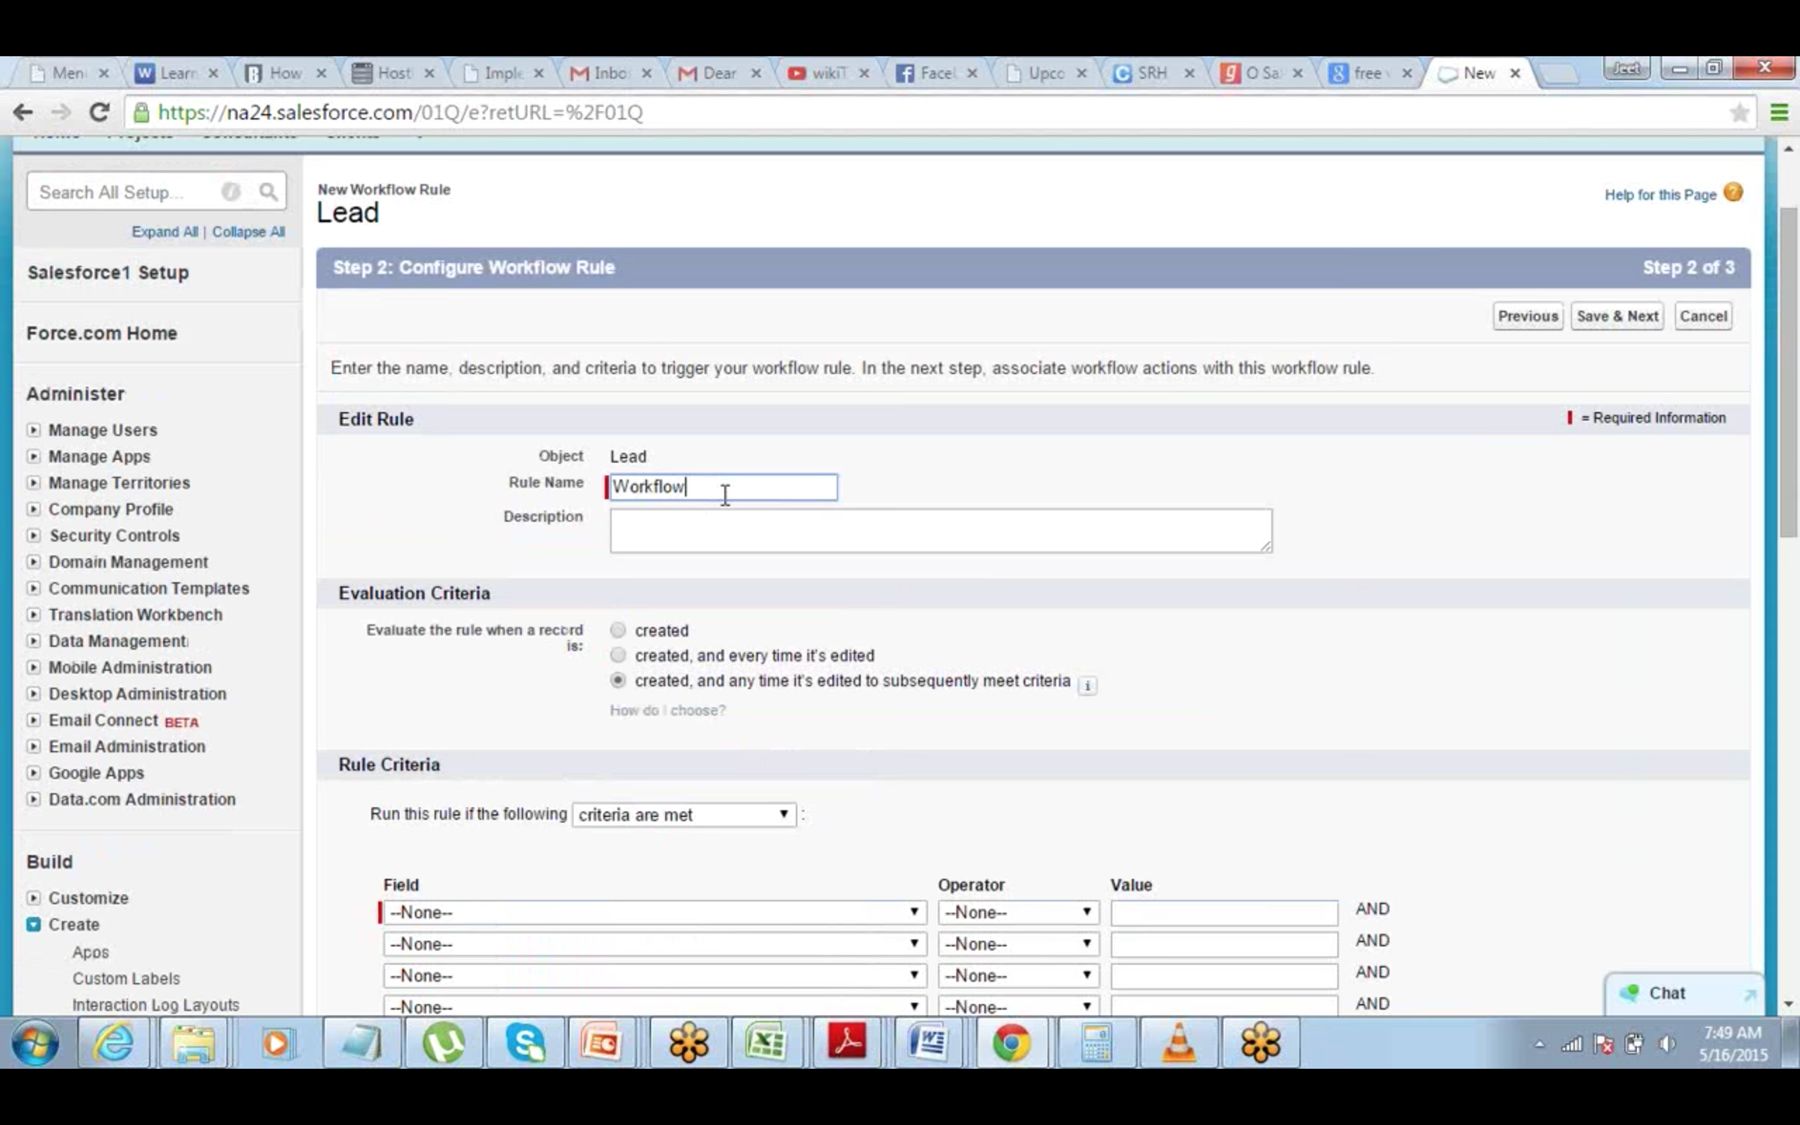Click the browser back arrow
The width and height of the screenshot is (1800, 1125).
23,112
